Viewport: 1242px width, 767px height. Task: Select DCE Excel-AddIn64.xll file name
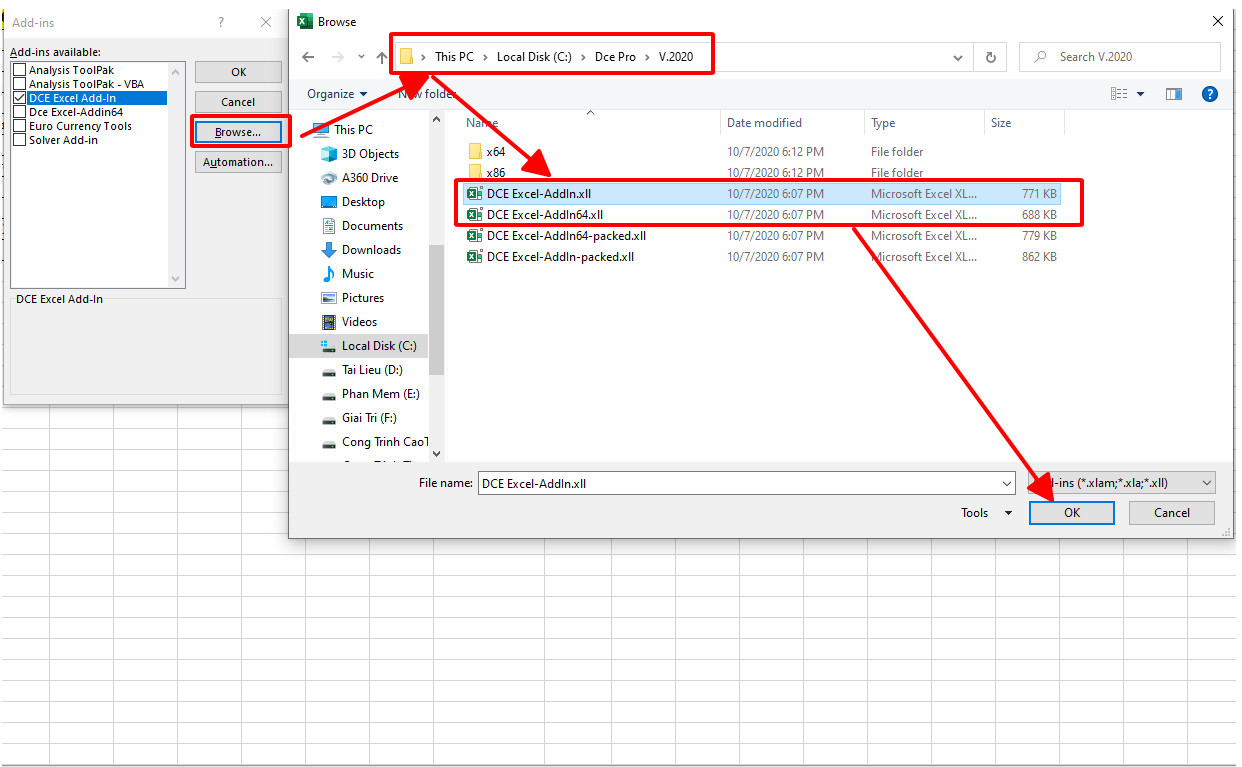click(x=545, y=215)
